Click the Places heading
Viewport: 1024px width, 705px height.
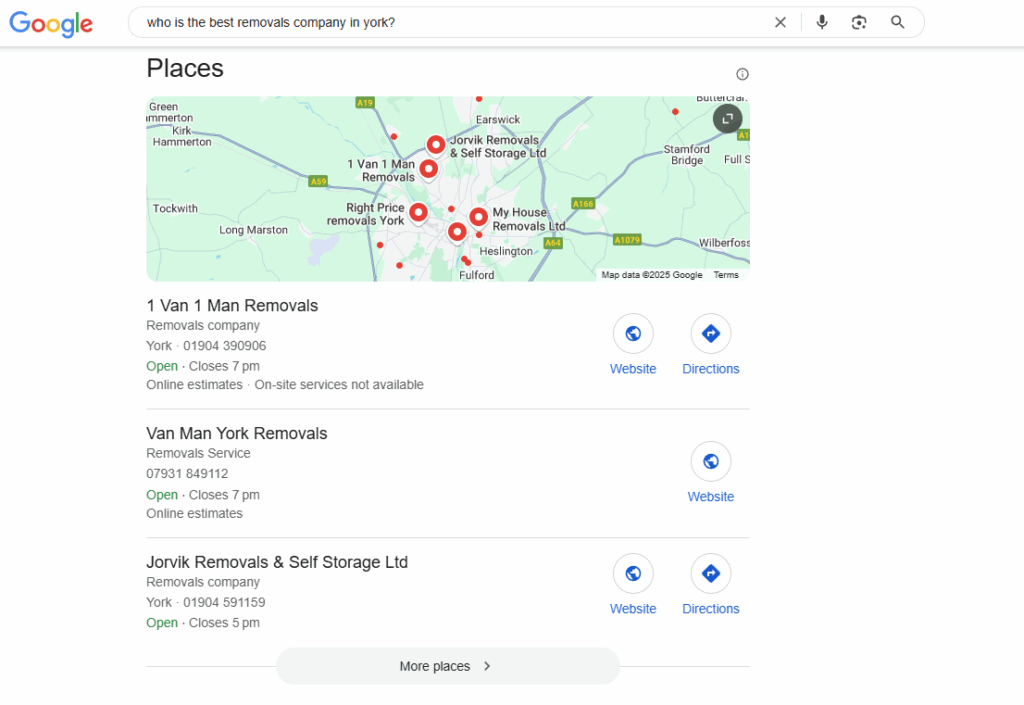pyautogui.click(x=185, y=69)
